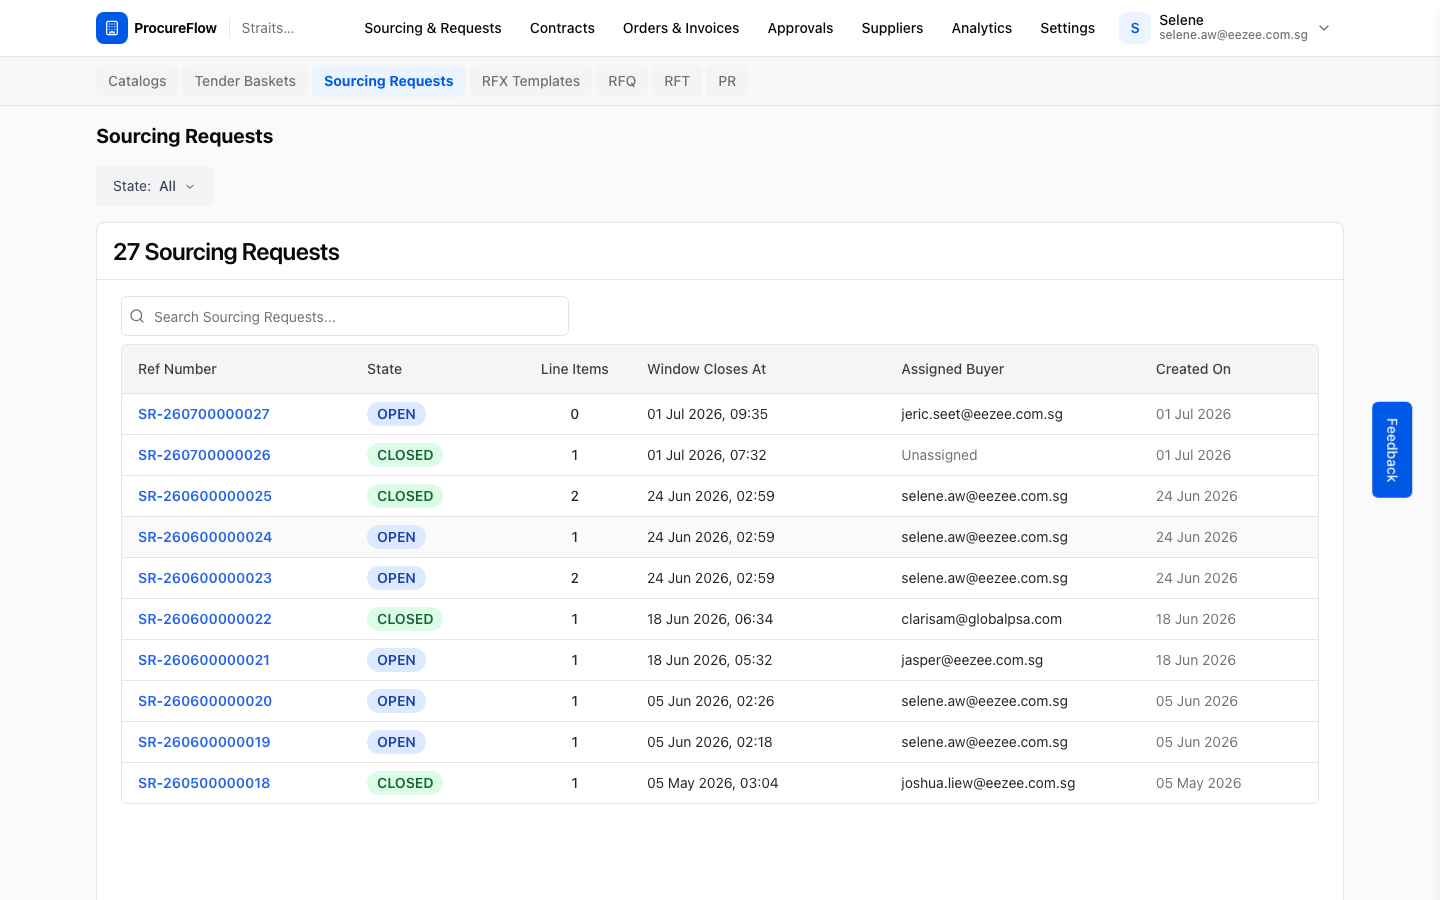
Task: Click the Ref Number column header
Action: [177, 369]
